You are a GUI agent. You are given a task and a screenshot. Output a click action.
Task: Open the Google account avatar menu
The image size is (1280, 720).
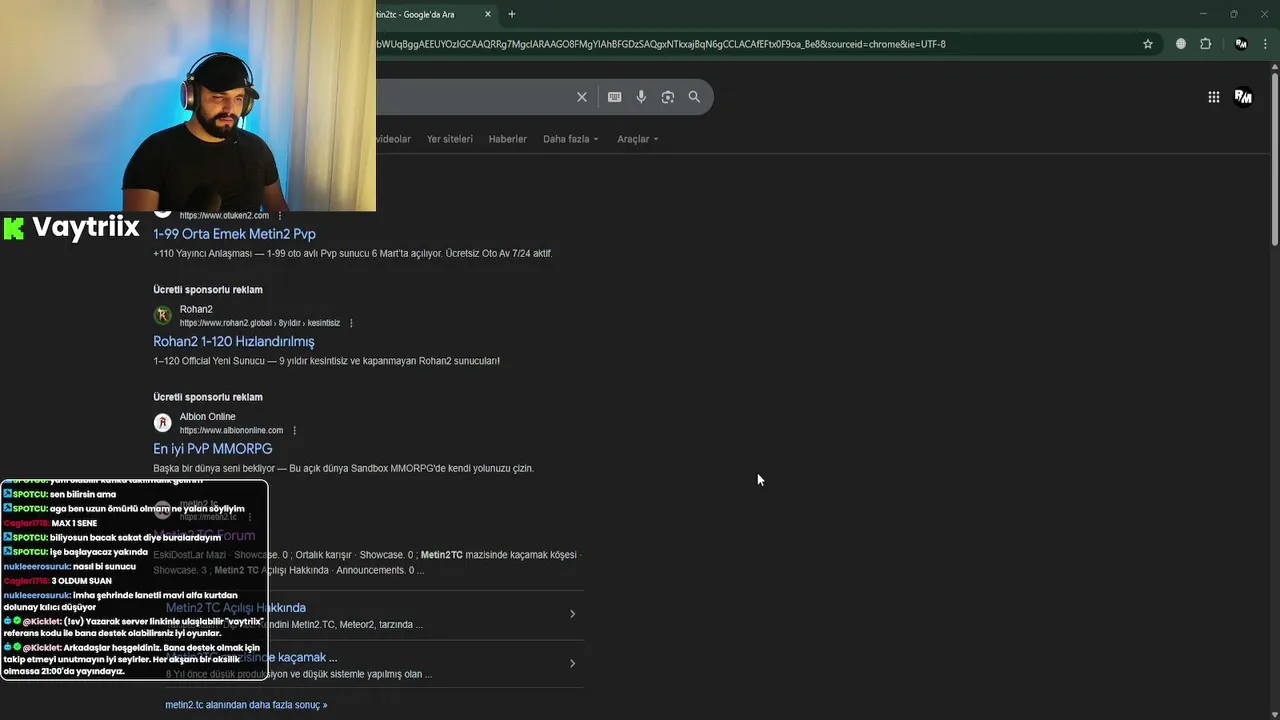coord(1243,97)
